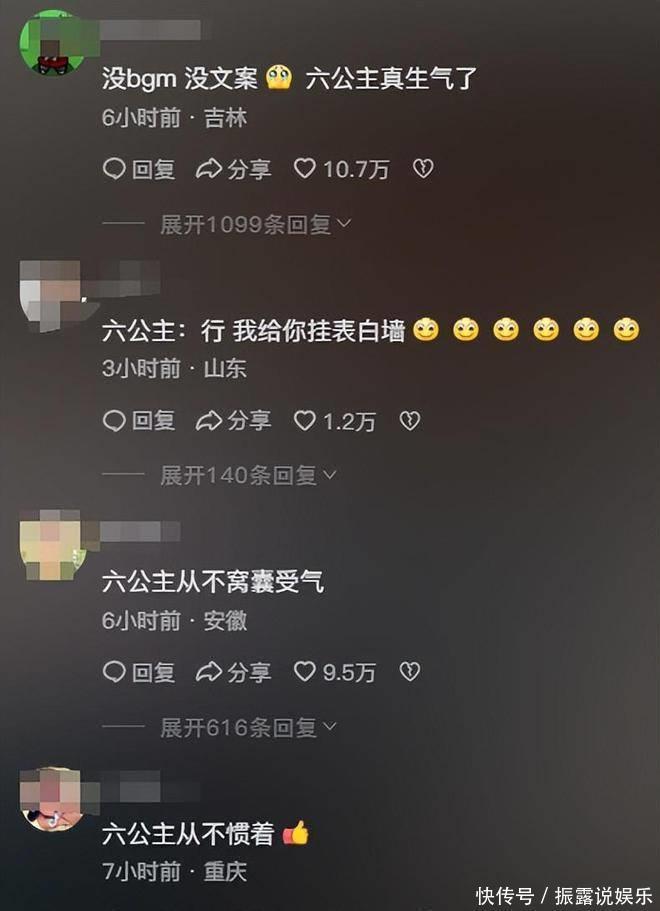Screen dimensions: 660x911
Task: Open the avatar of the 山东 commenter
Action: [x=51, y=295]
